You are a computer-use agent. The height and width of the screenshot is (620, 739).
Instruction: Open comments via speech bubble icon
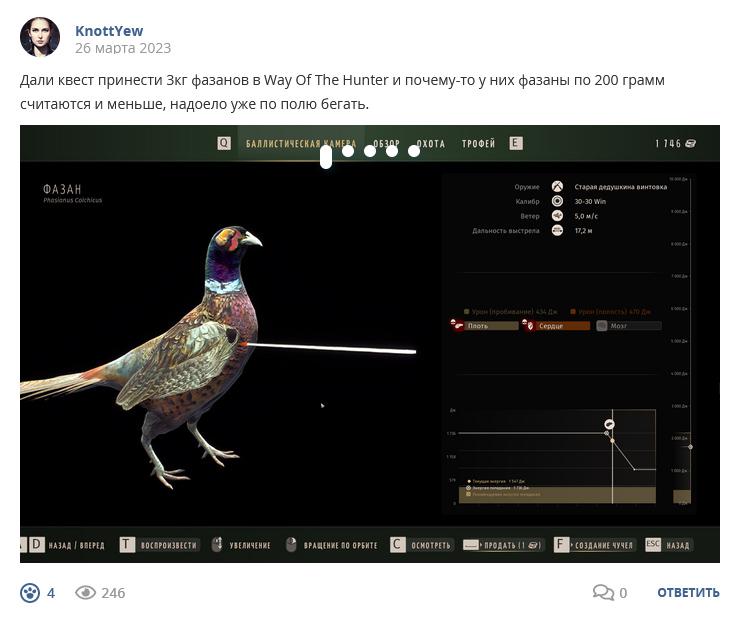click(x=603, y=592)
